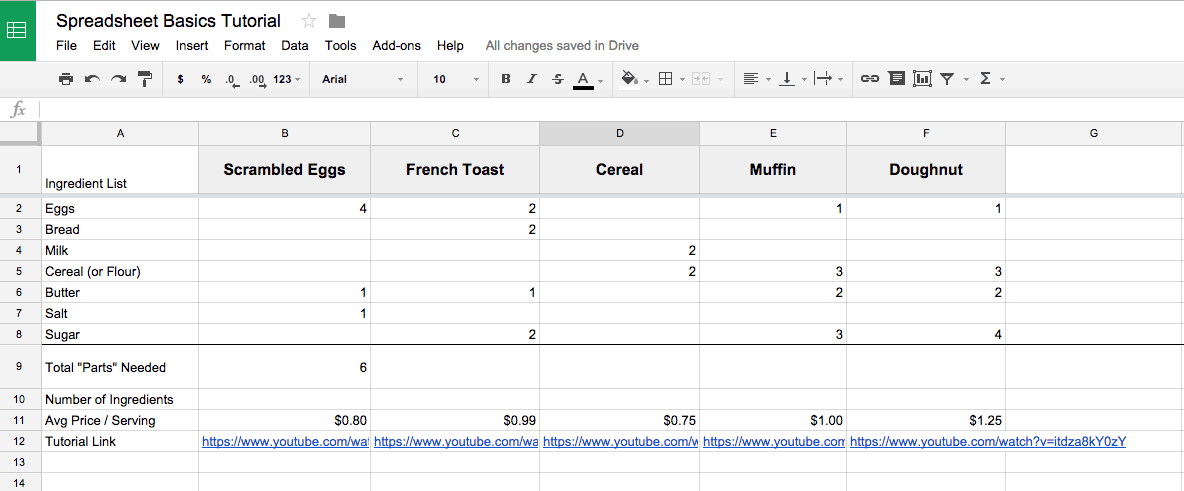Screen dimensions: 1184x491
Task: Toggle italic formatting
Action: (532, 79)
